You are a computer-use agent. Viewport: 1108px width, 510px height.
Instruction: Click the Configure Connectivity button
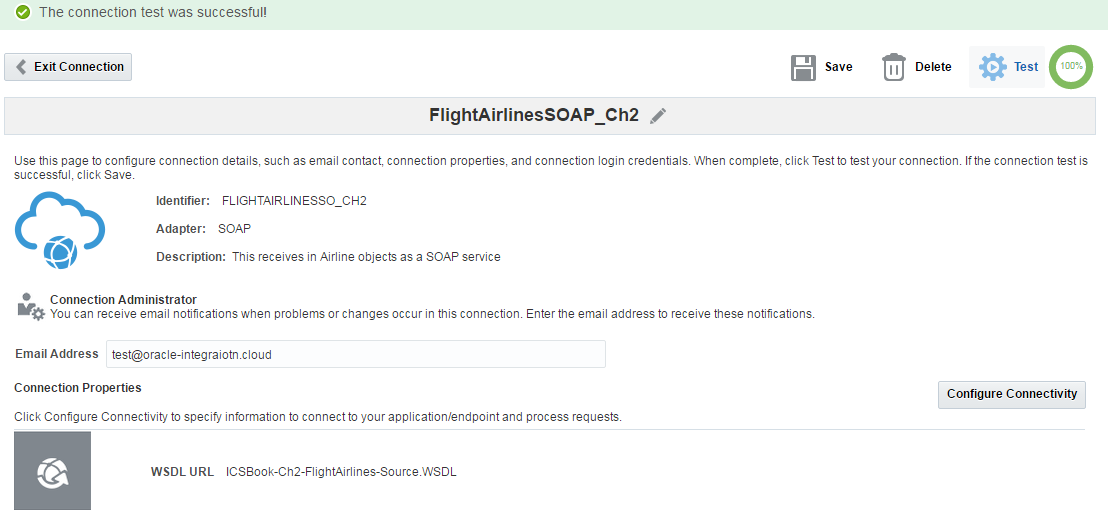pyautogui.click(x=1012, y=394)
